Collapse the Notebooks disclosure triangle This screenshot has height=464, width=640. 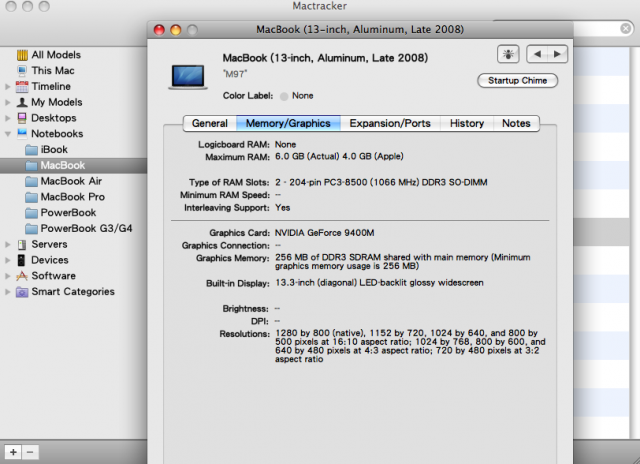click(x=7, y=134)
